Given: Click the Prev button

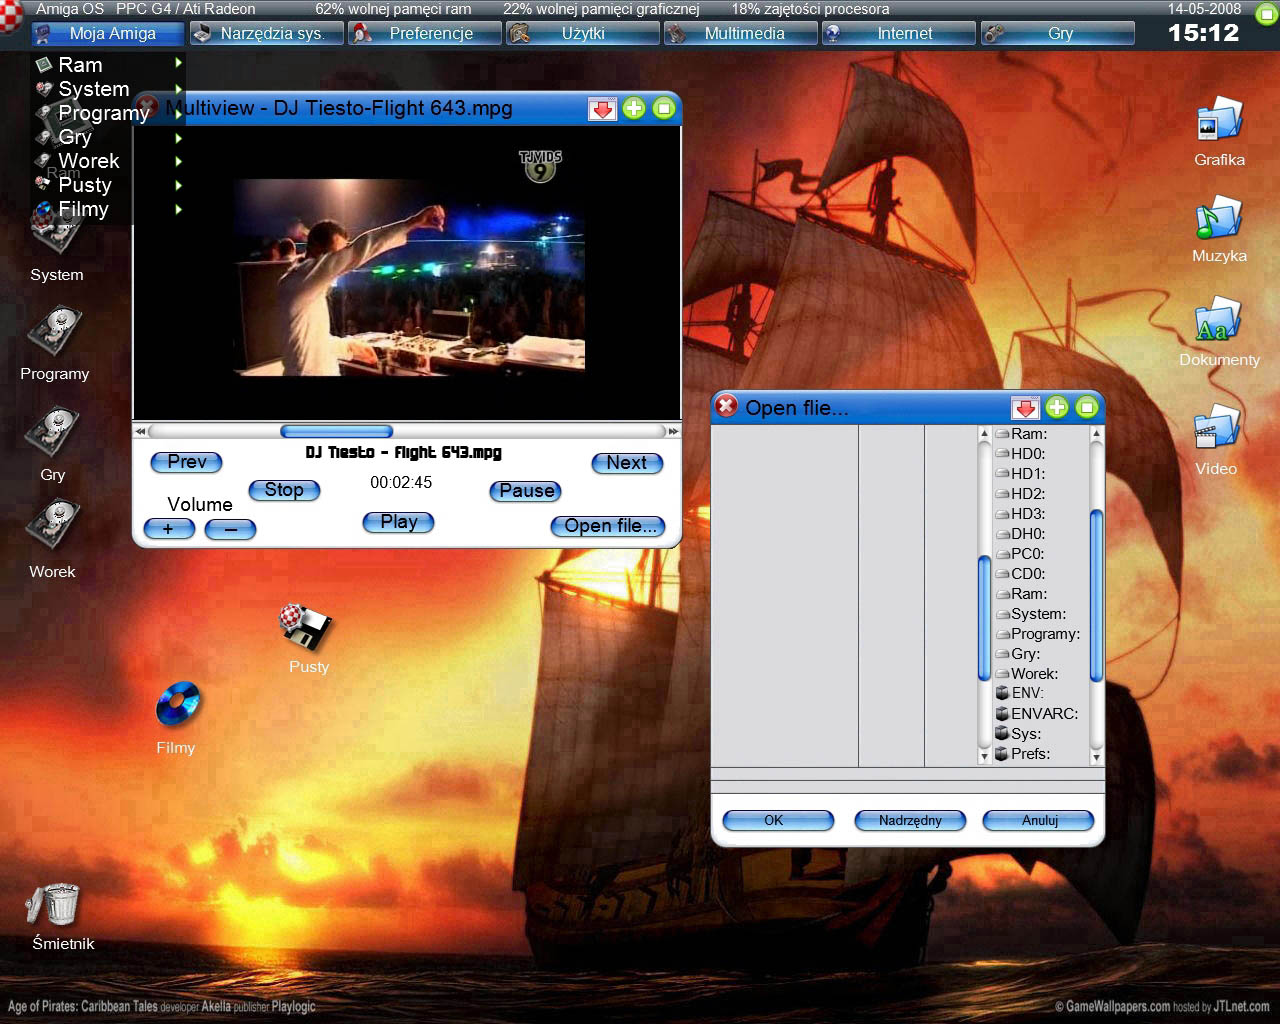Looking at the screenshot, I should 186,462.
